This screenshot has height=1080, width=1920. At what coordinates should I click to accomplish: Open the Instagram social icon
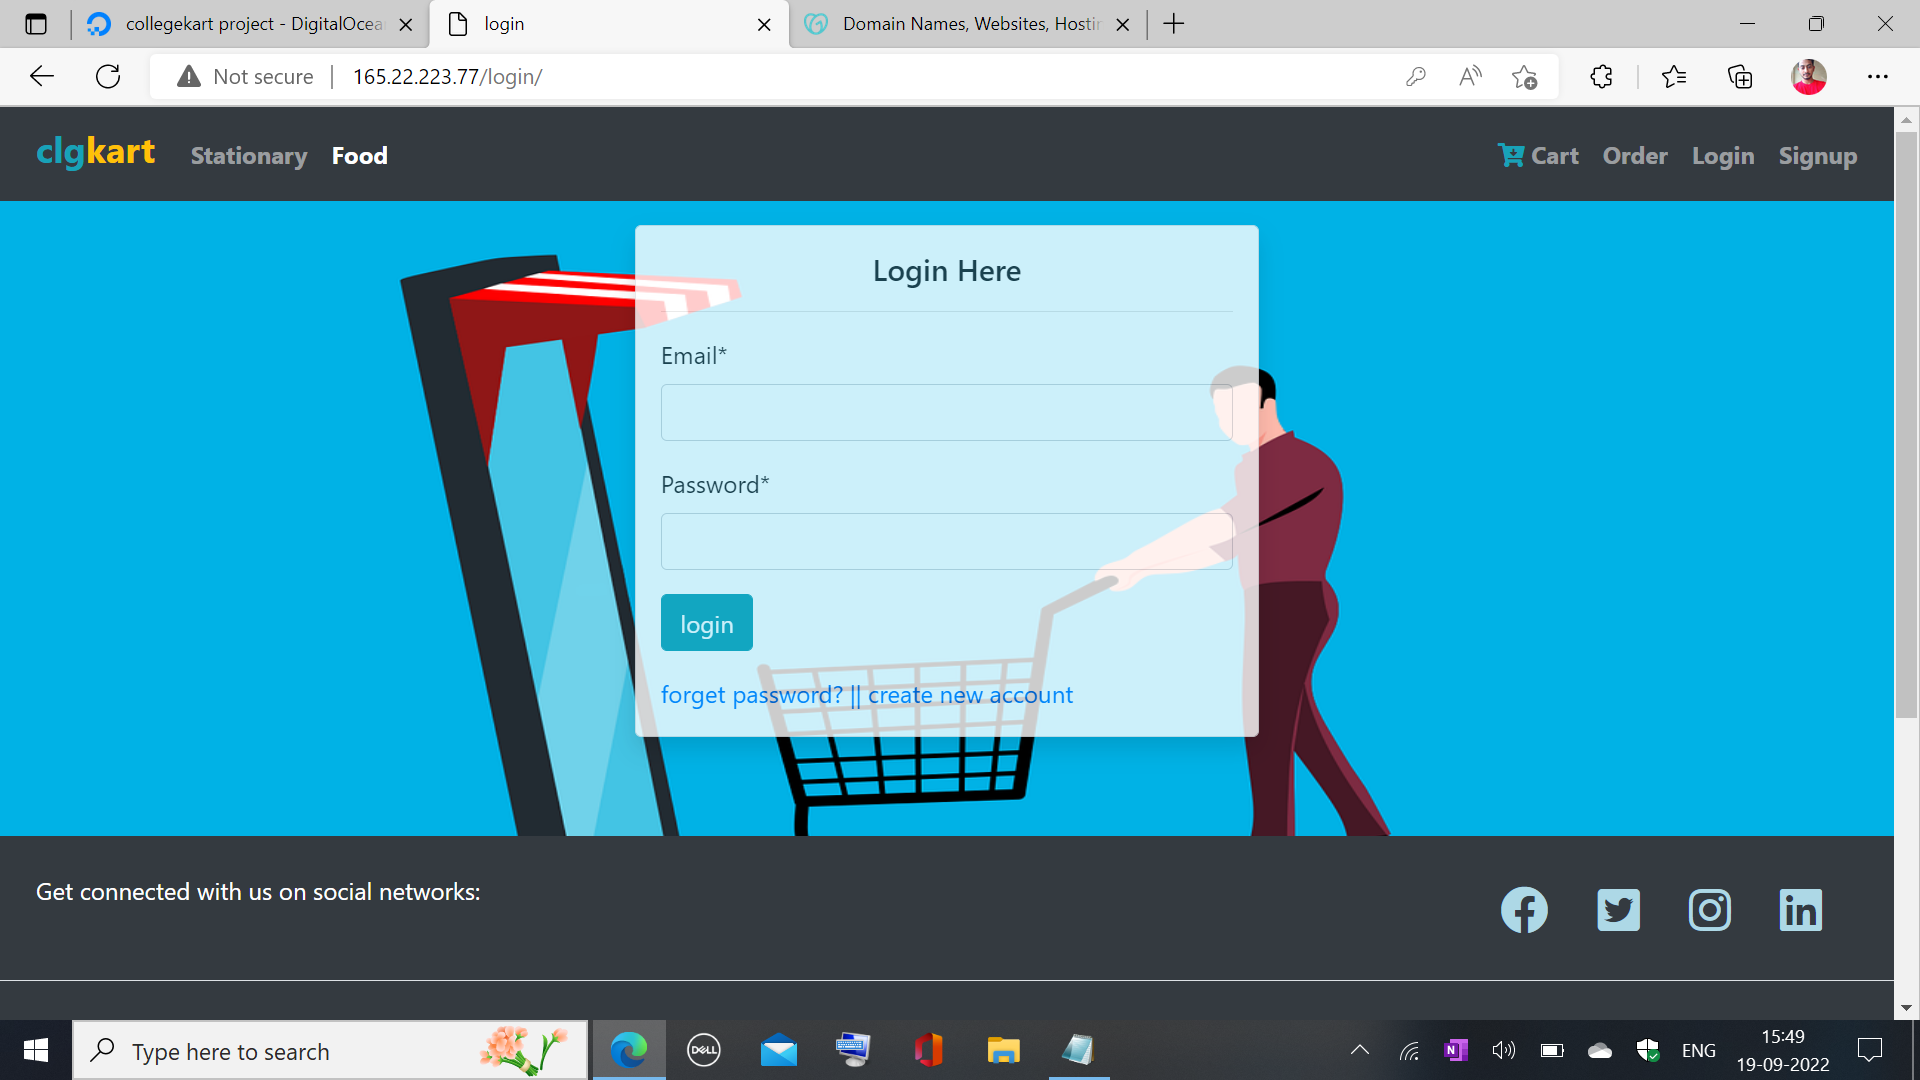pos(1710,910)
